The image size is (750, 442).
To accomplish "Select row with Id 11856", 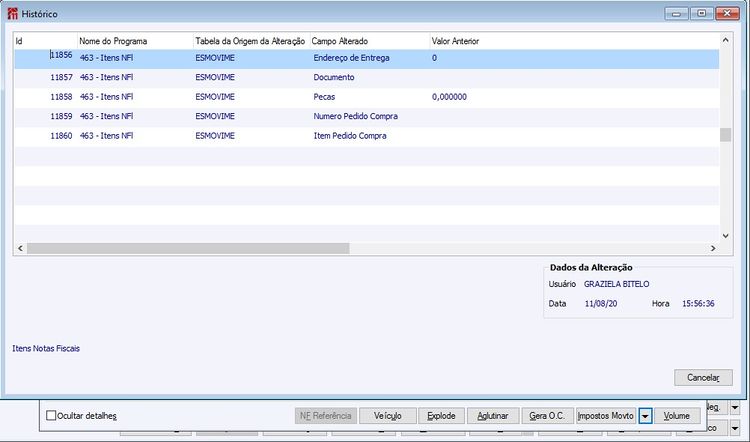I will pyautogui.click(x=366, y=58).
